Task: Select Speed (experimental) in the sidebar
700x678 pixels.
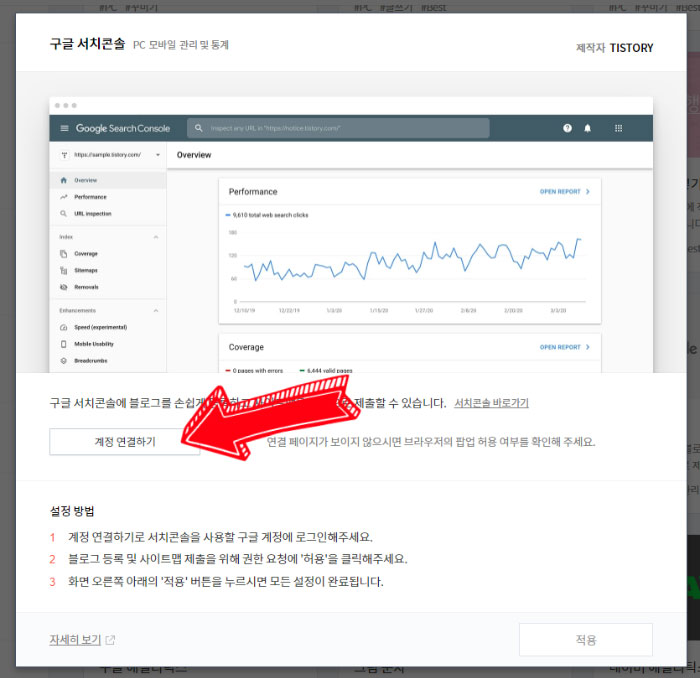Action: point(108,327)
